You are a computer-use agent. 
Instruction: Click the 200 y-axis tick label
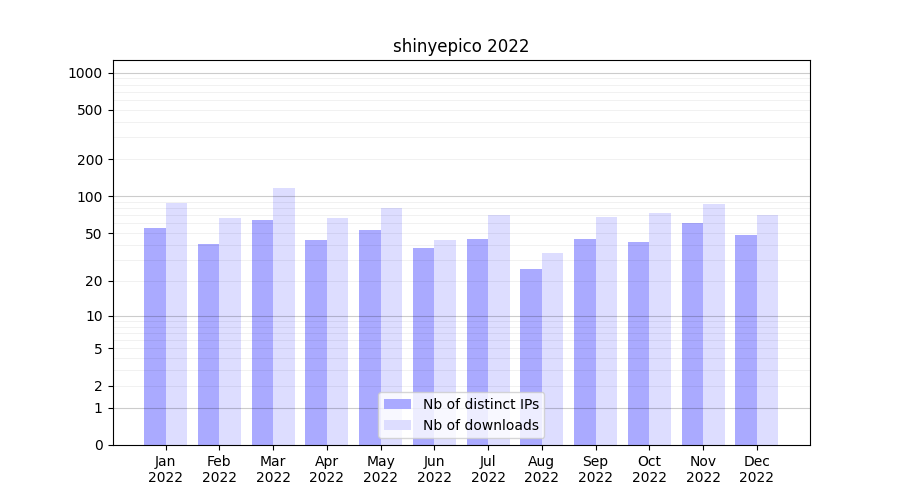pos(91,160)
